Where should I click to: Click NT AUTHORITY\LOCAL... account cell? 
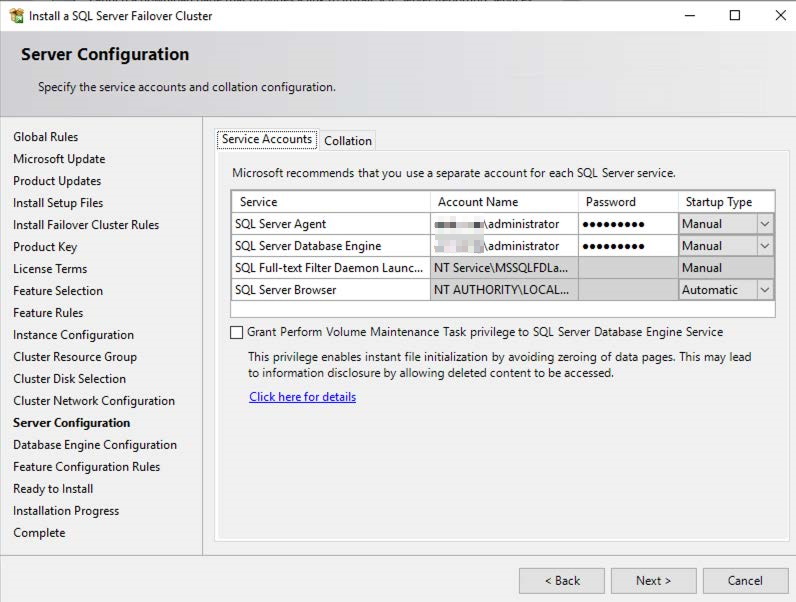click(x=504, y=290)
